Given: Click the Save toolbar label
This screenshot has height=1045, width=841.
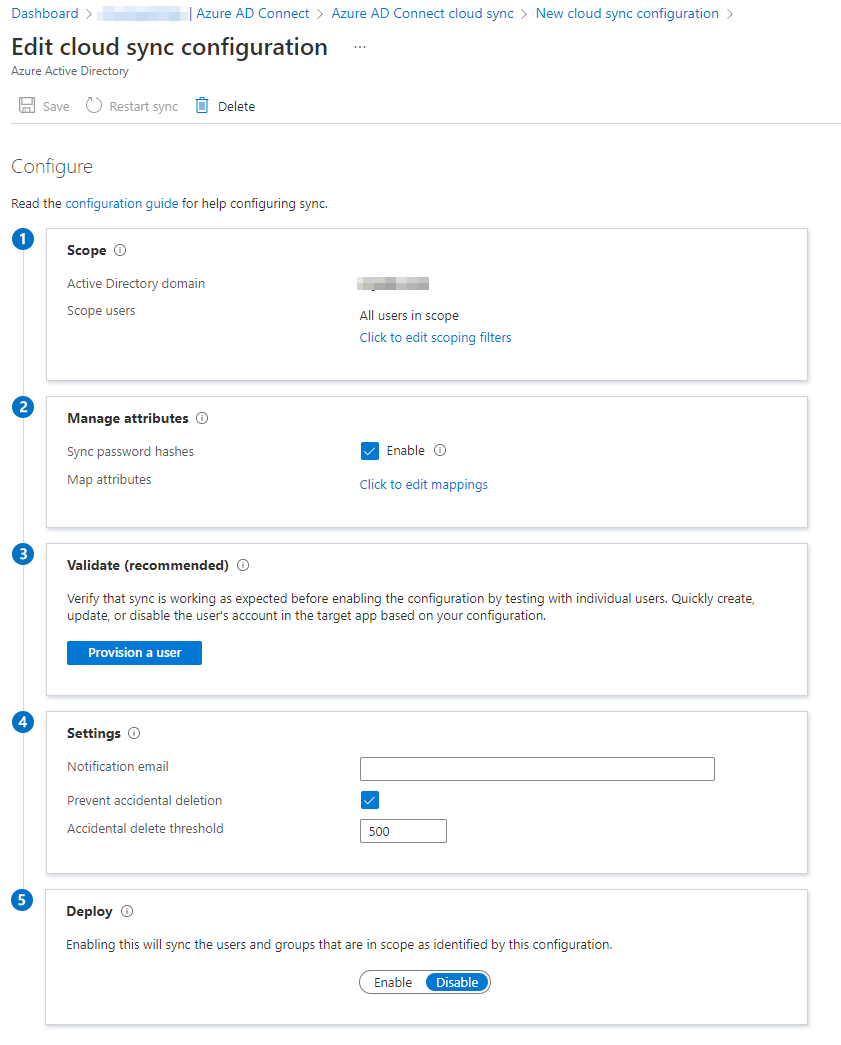Looking at the screenshot, I should coord(56,107).
